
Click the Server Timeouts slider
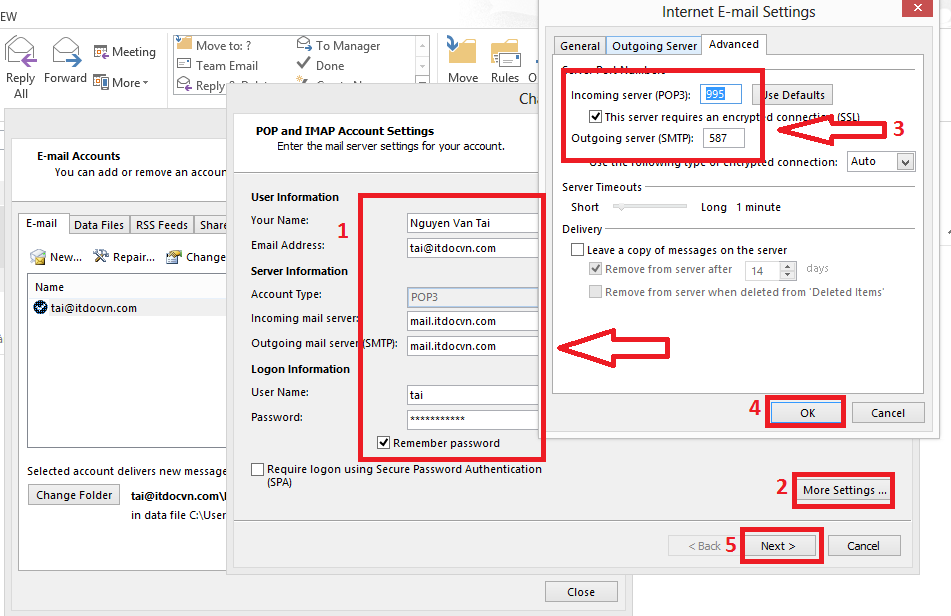(650, 207)
